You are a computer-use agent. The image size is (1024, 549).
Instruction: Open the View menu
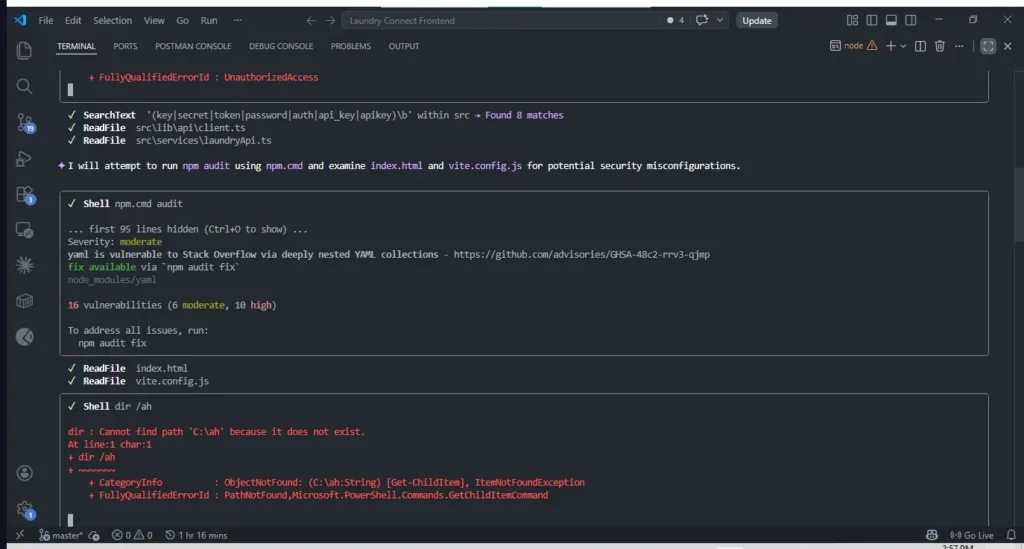tap(154, 20)
